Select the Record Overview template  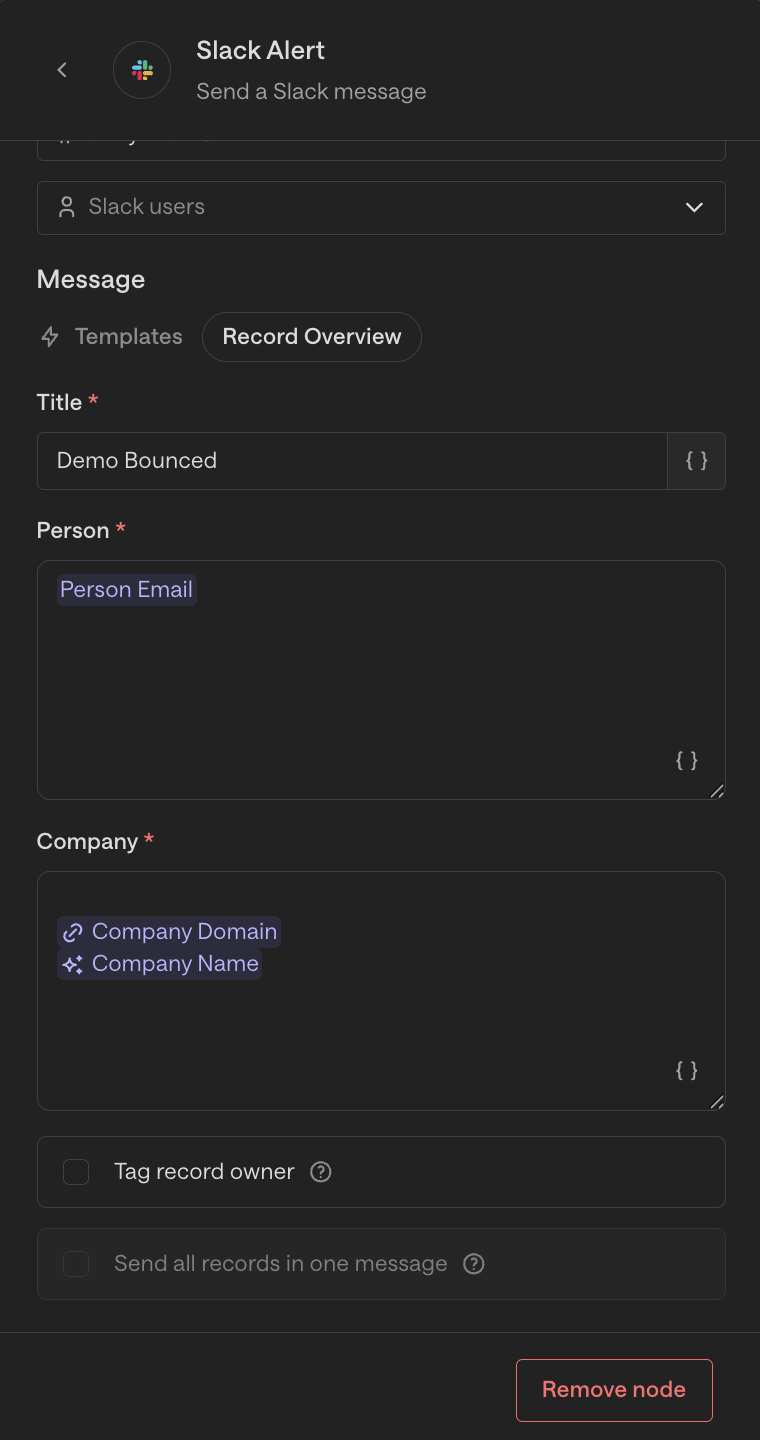click(x=312, y=337)
